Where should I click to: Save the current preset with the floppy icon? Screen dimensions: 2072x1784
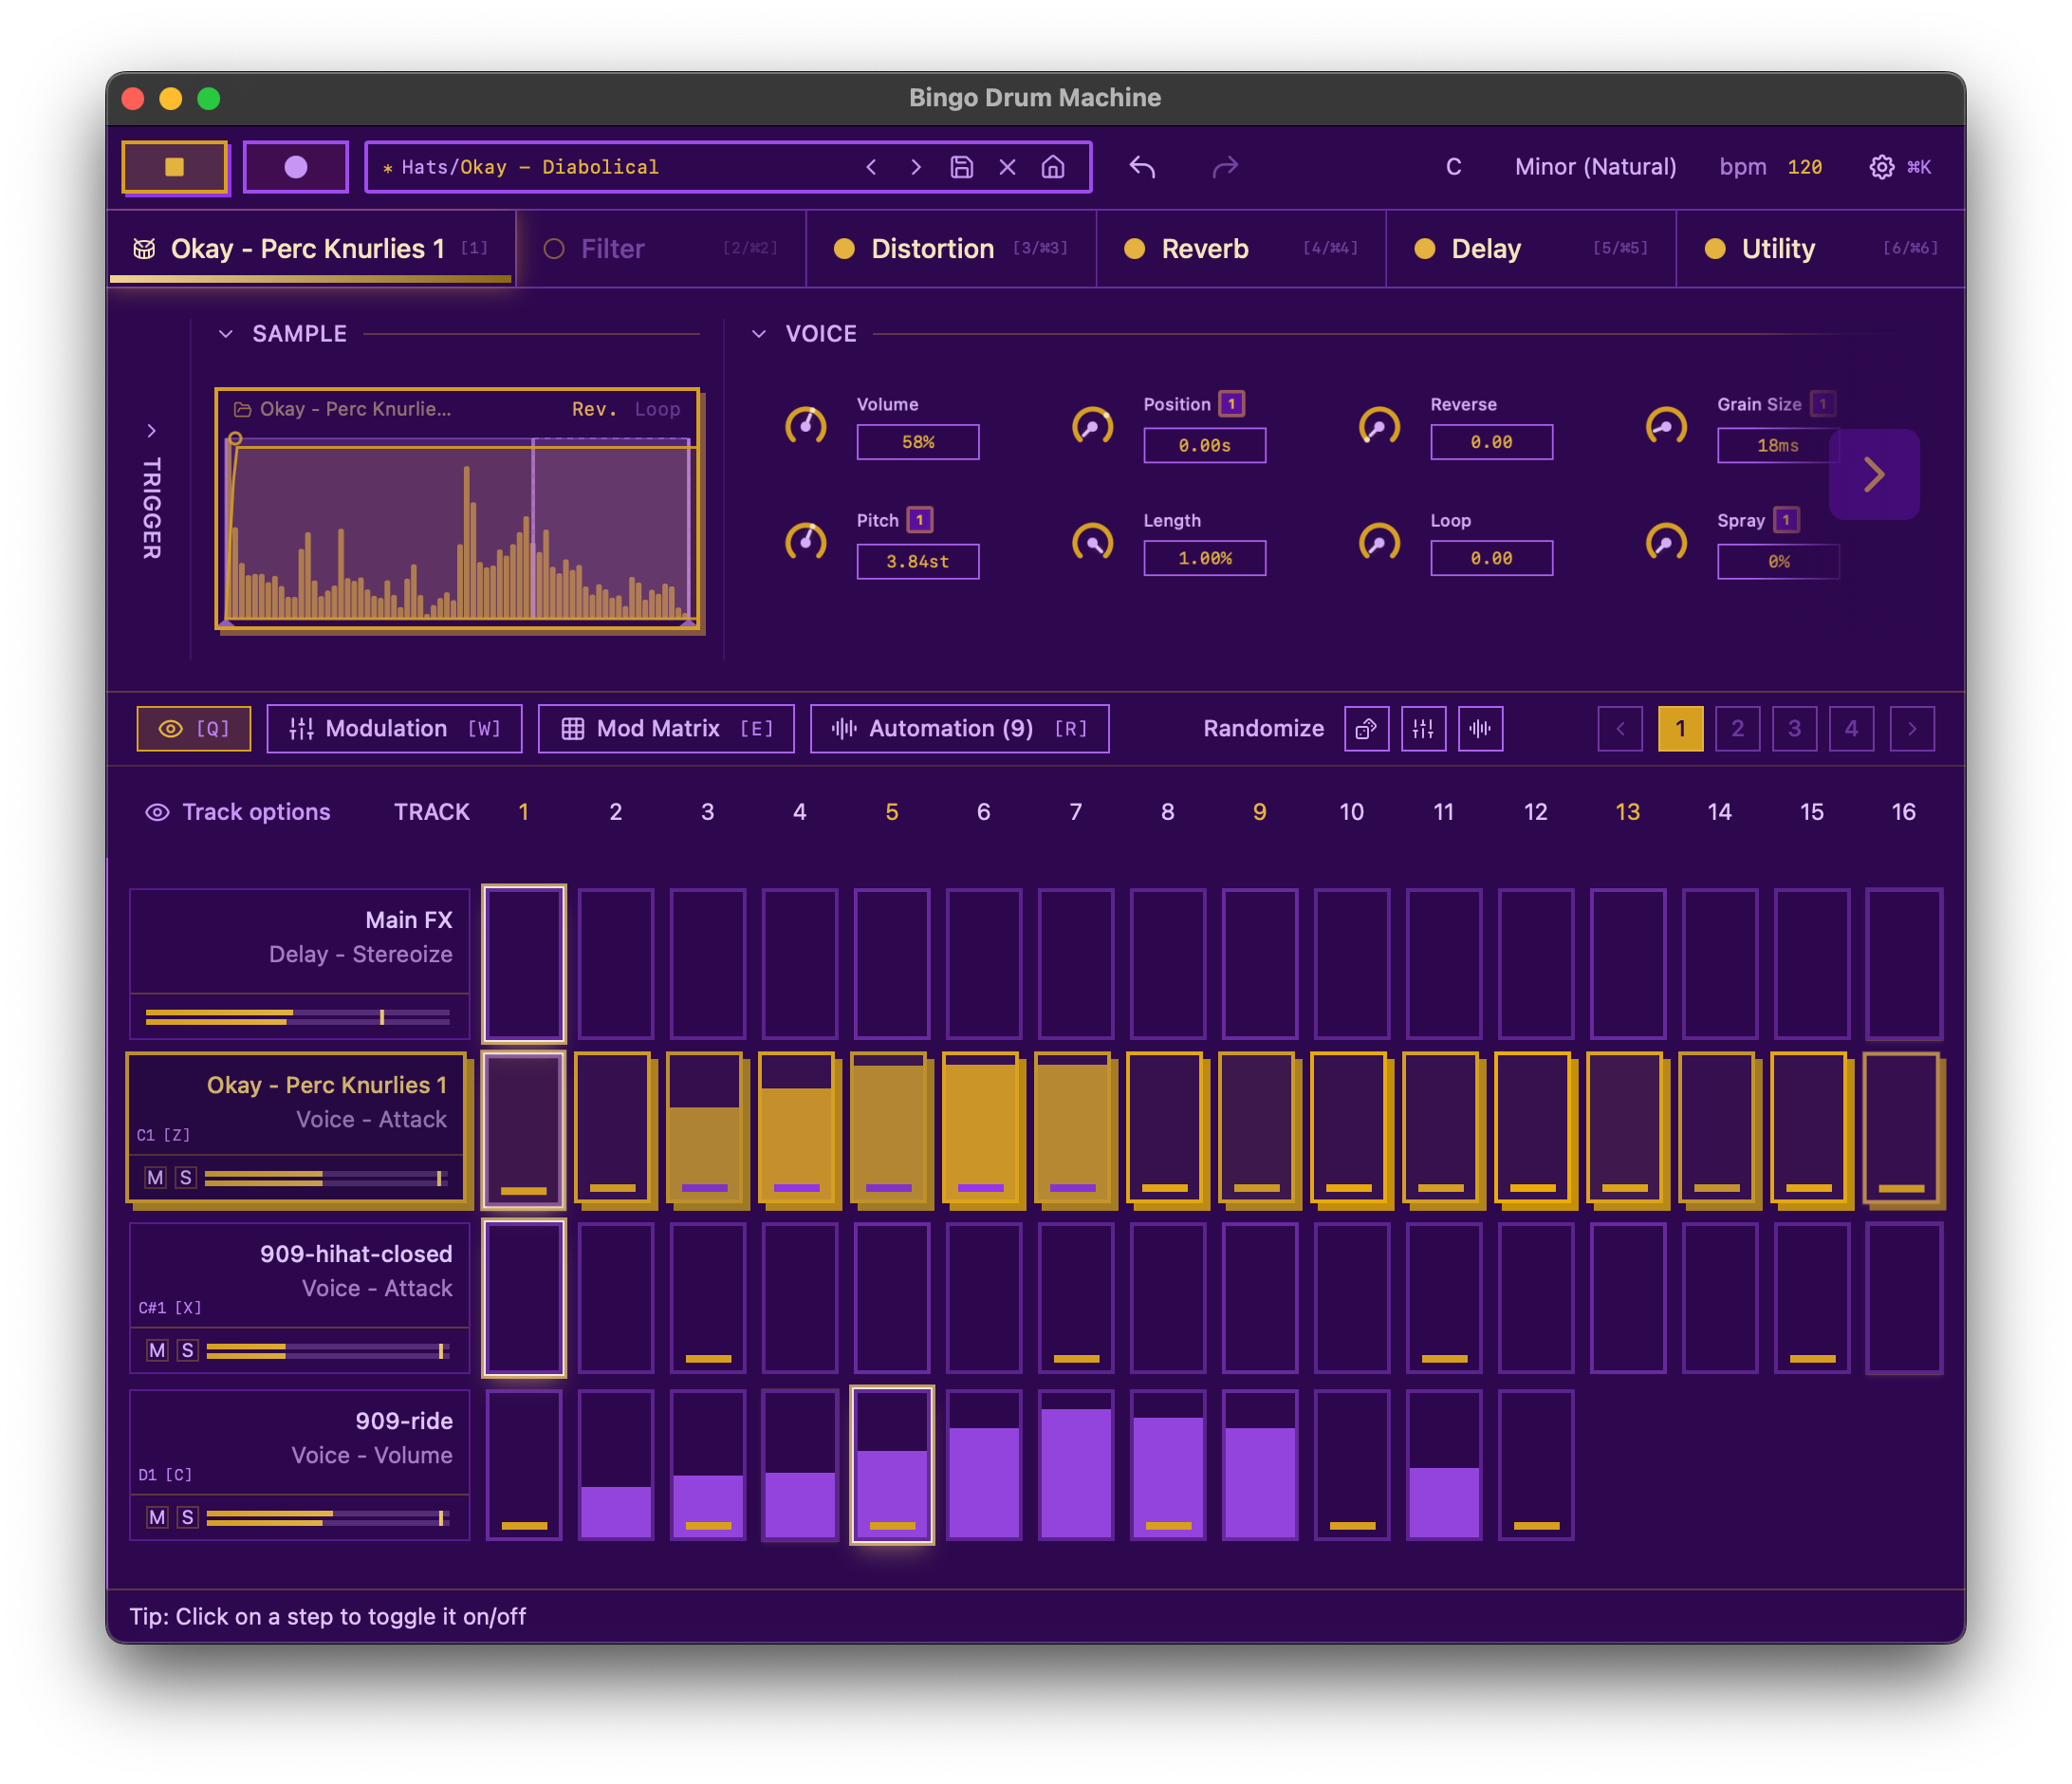(962, 167)
